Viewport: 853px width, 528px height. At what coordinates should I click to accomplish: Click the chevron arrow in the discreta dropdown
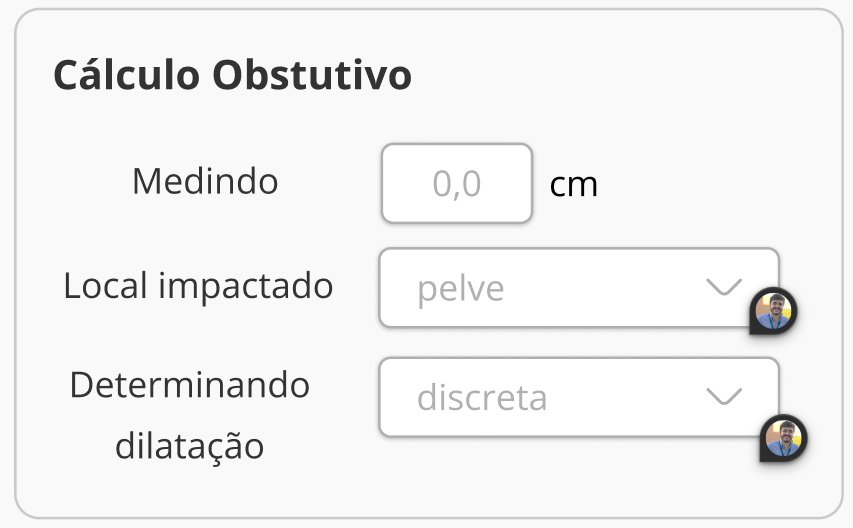click(724, 397)
